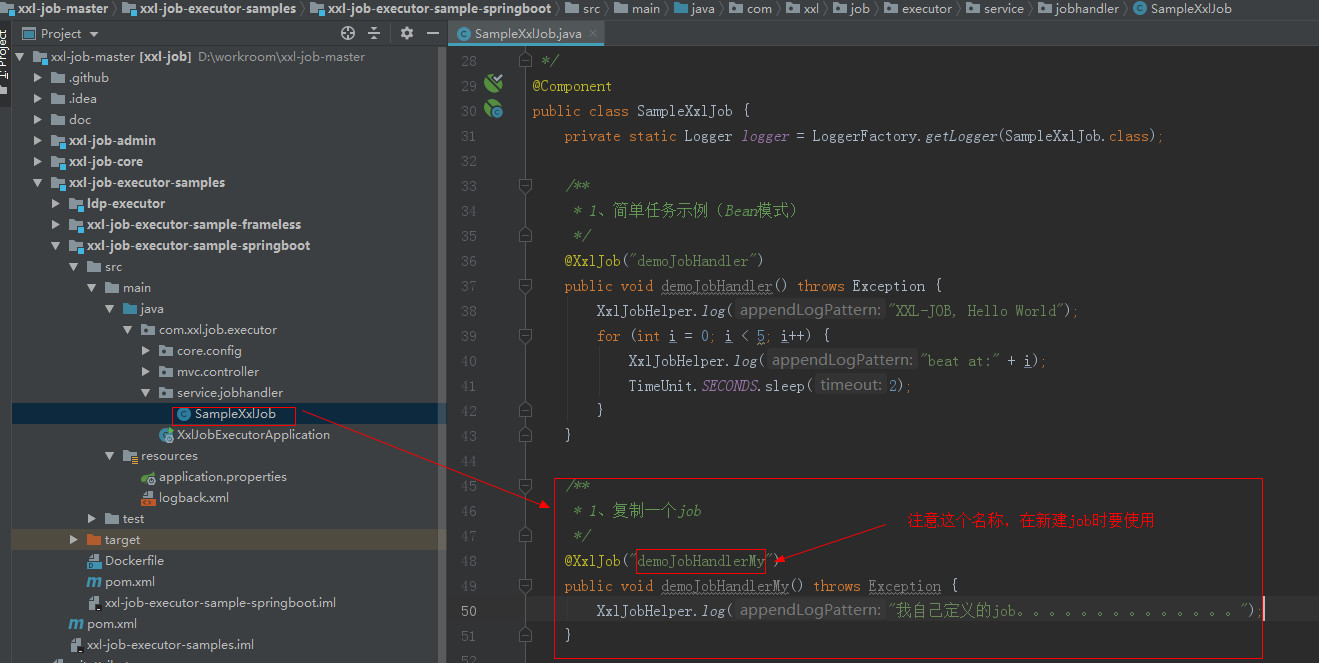Click the SampleXxlJob class file icon in tree
The image size is (1319, 663).
coord(183,414)
